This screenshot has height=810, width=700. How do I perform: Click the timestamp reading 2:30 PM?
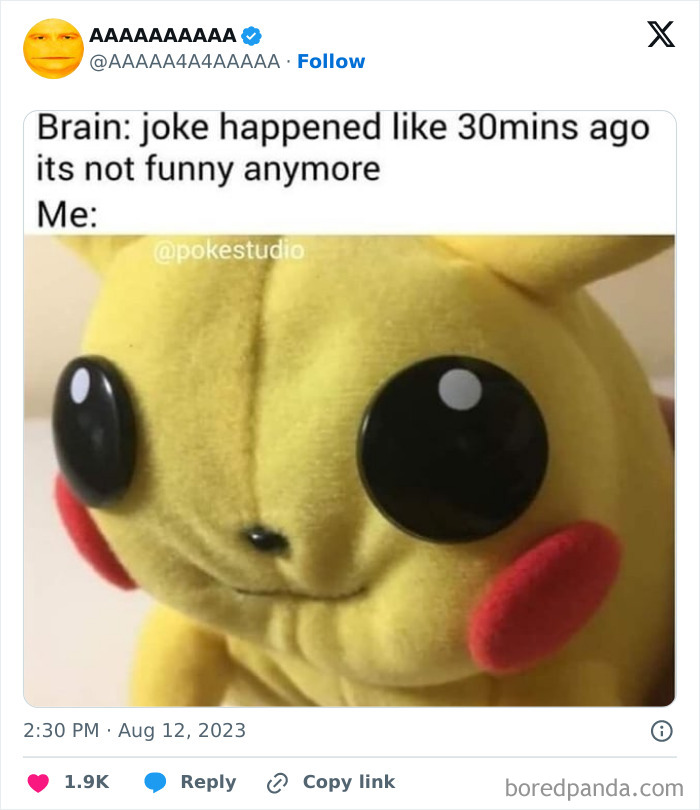tap(63, 732)
